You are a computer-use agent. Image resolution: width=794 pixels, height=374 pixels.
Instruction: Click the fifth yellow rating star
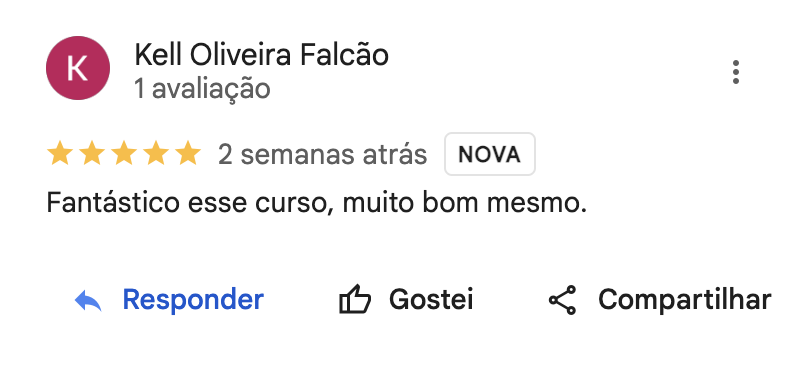pos(188,153)
